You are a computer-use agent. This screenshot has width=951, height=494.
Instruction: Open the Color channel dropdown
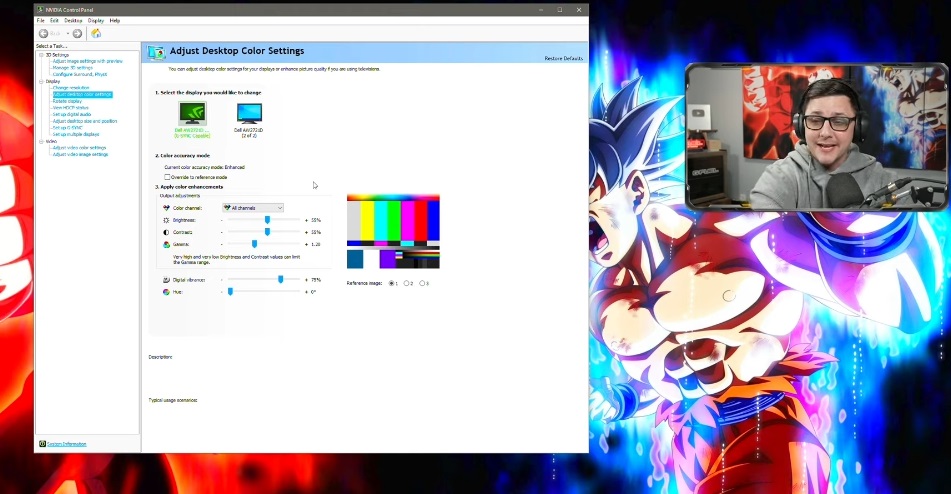[253, 208]
